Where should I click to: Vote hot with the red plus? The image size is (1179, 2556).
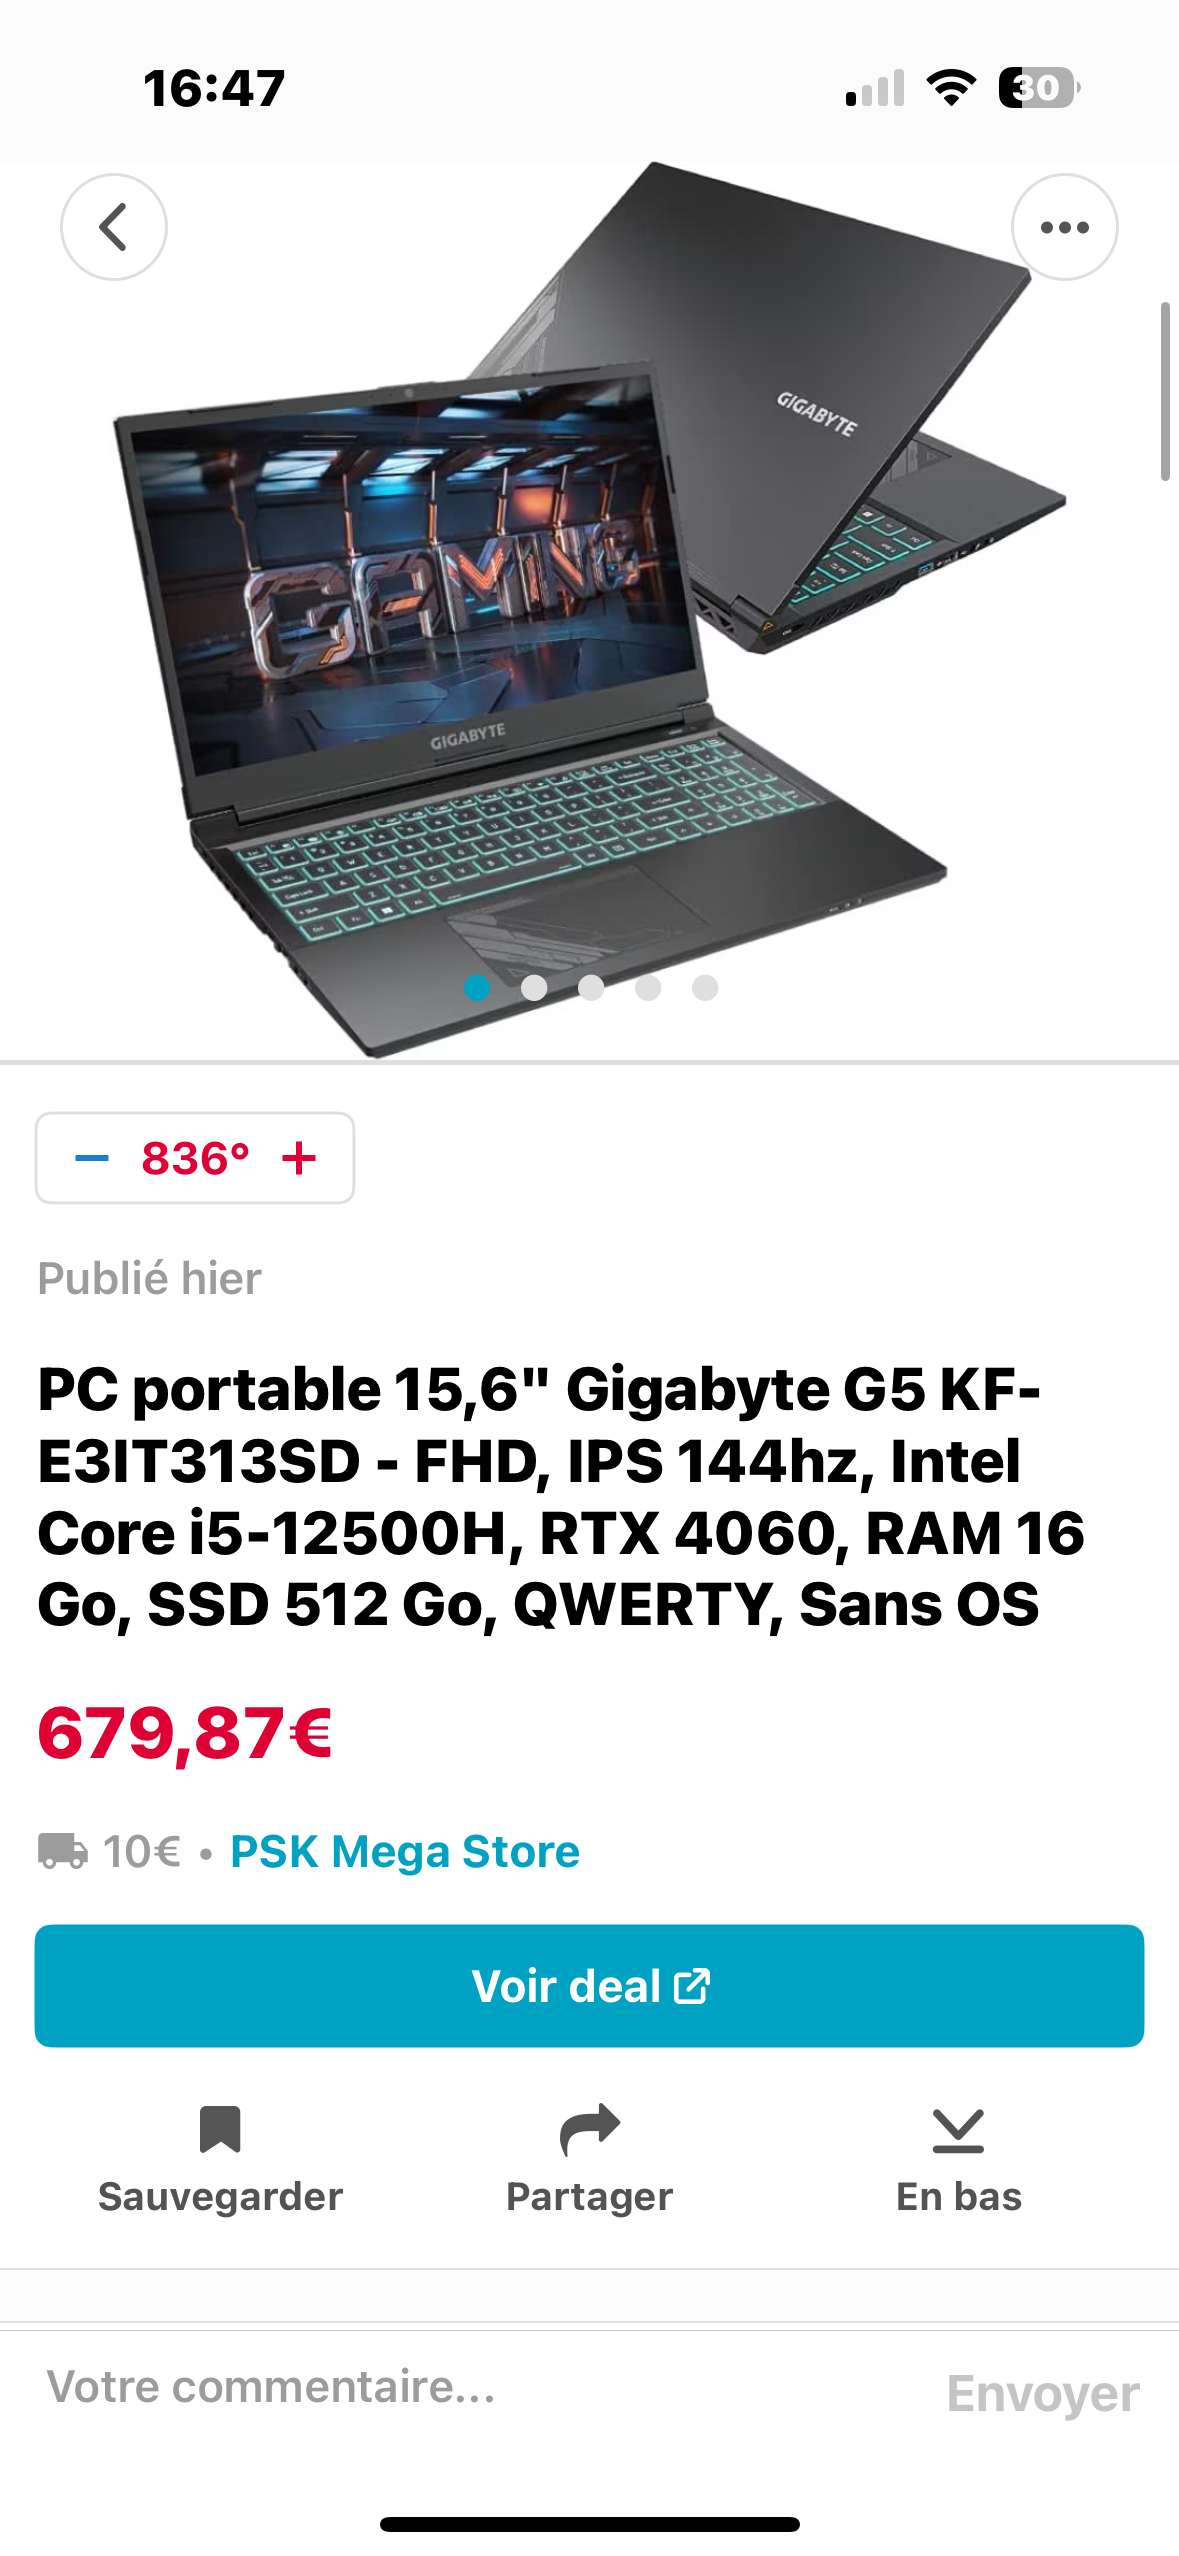click(x=299, y=1158)
